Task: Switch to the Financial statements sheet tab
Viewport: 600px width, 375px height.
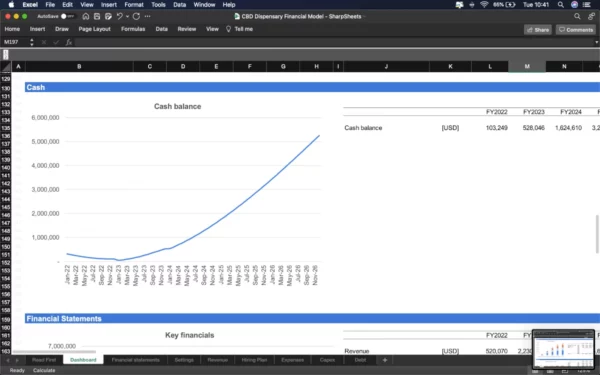Action: coord(135,360)
